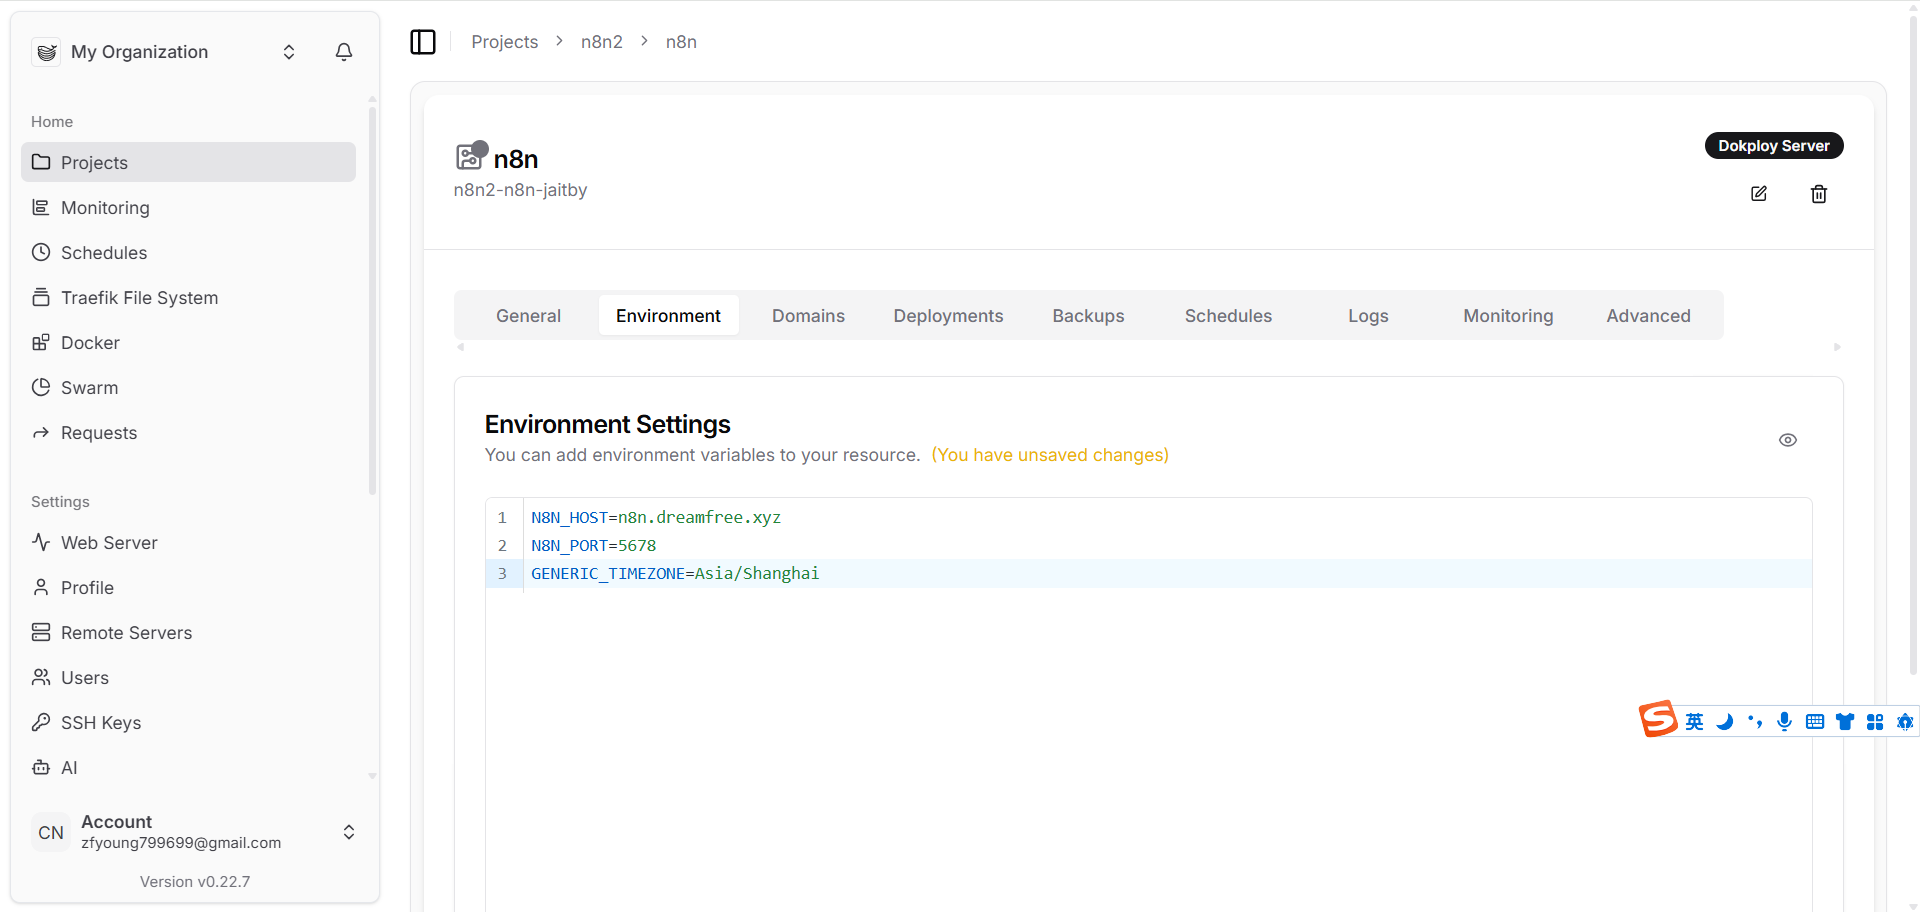Click the Sogou input method logo
This screenshot has height=912, width=1920.
click(x=1658, y=719)
